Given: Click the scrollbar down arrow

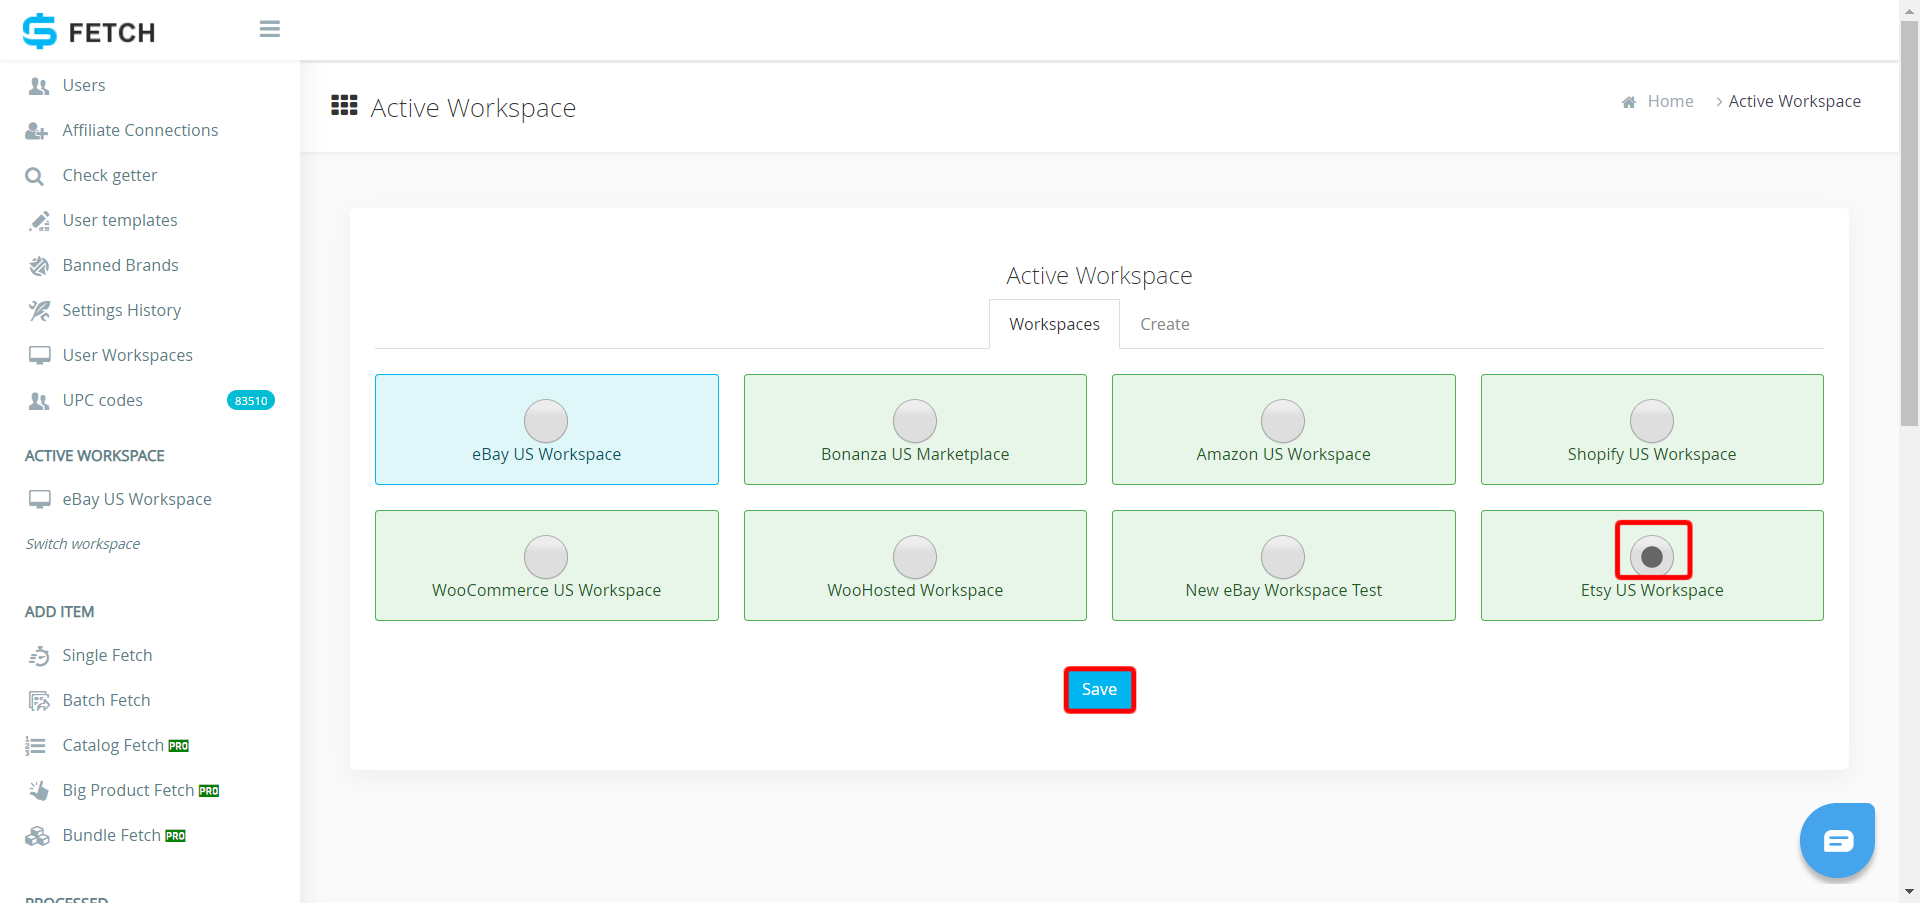Looking at the screenshot, I should pos(1909,892).
